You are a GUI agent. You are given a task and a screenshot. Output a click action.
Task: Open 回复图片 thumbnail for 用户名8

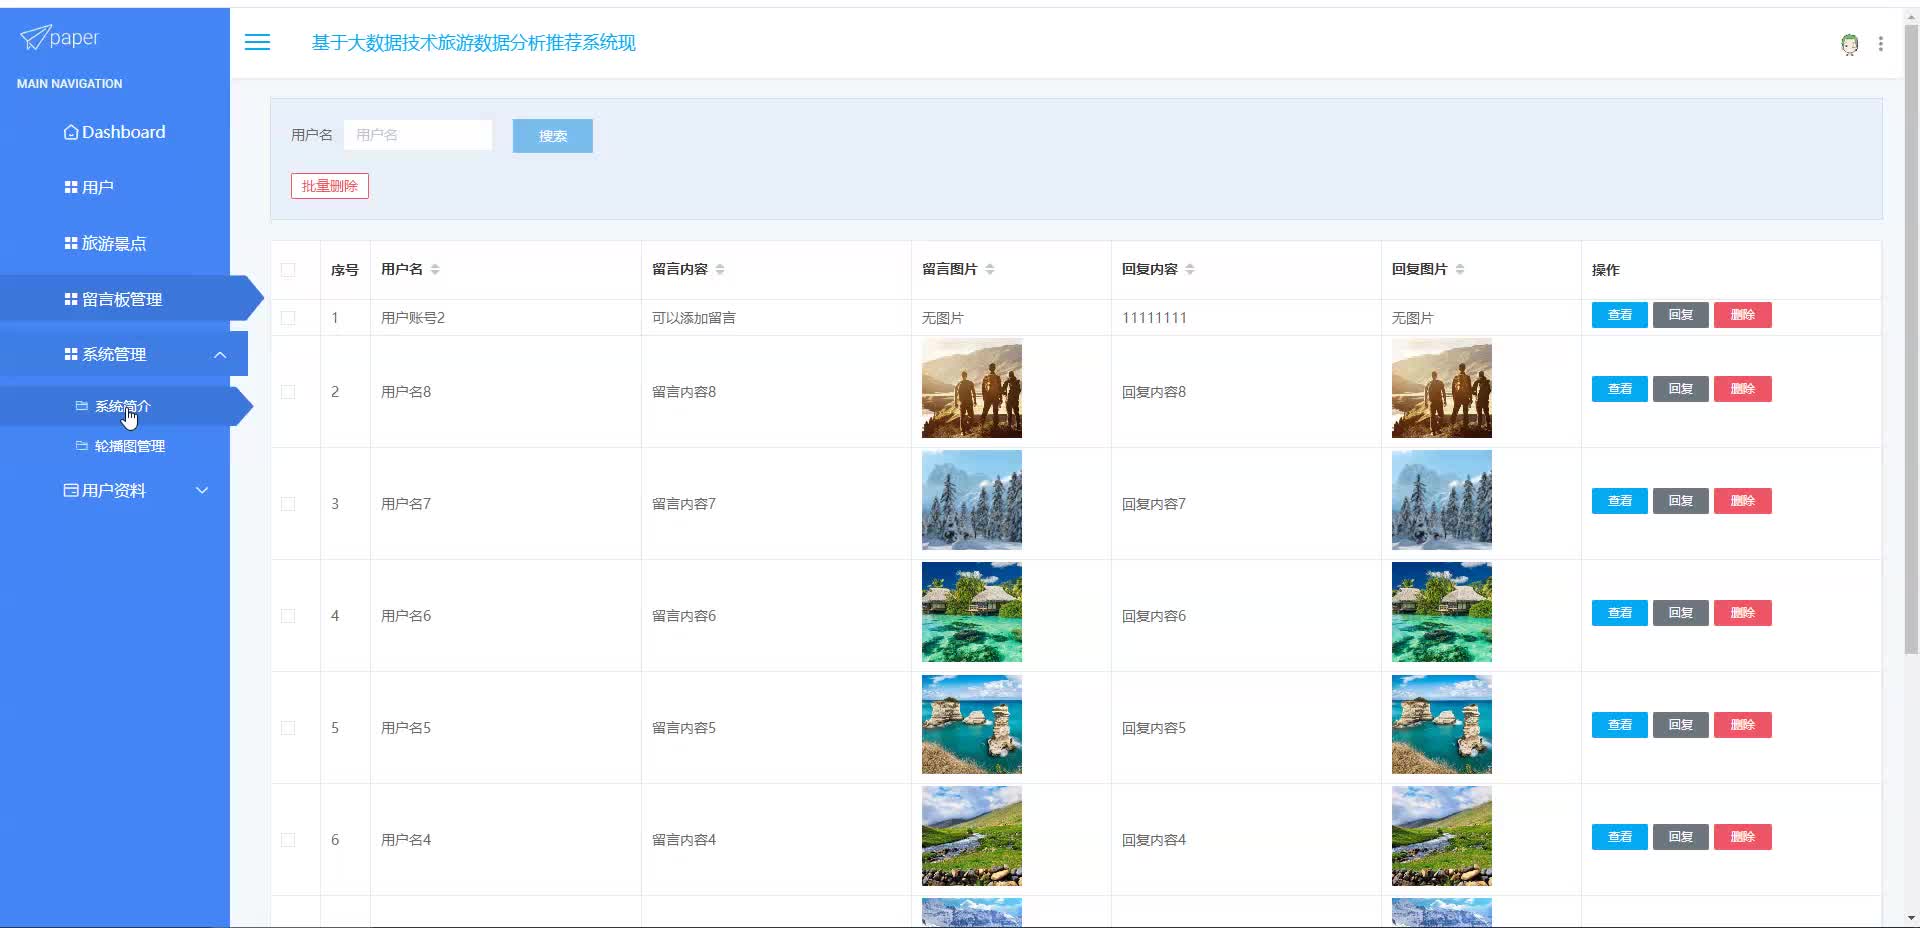tap(1442, 388)
